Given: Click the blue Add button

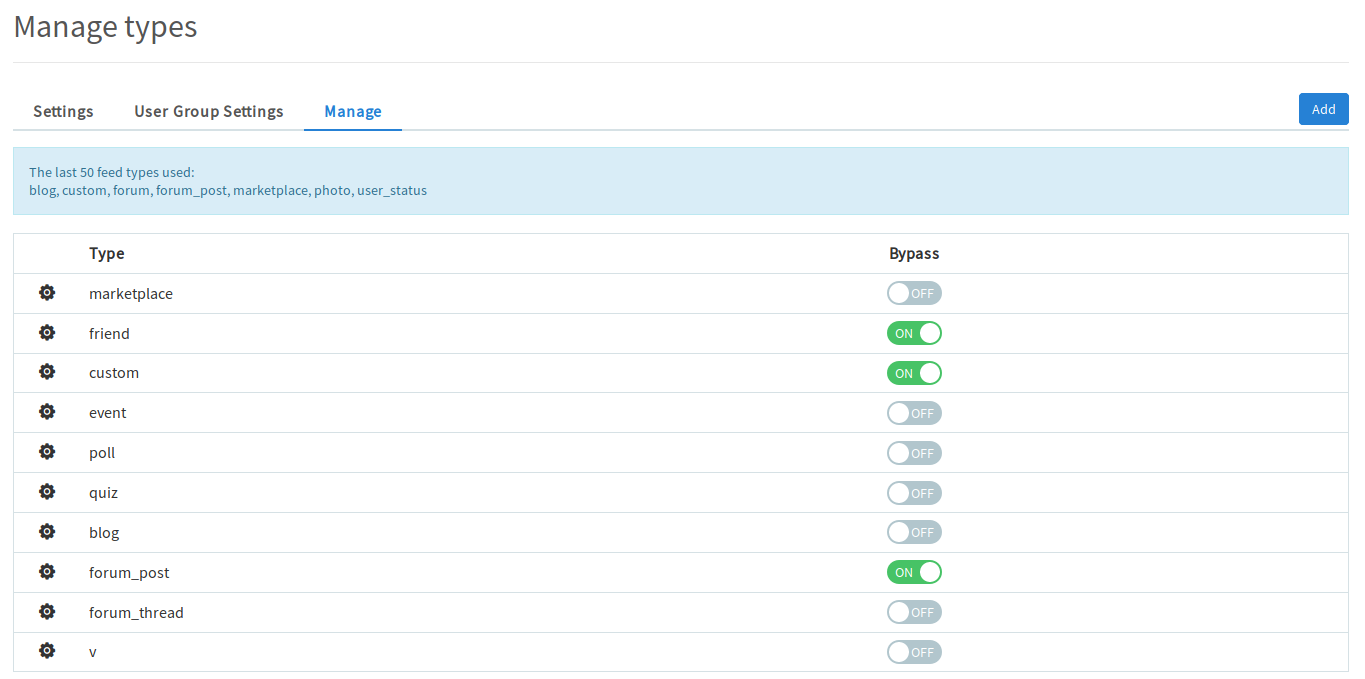Looking at the screenshot, I should pos(1323,109).
